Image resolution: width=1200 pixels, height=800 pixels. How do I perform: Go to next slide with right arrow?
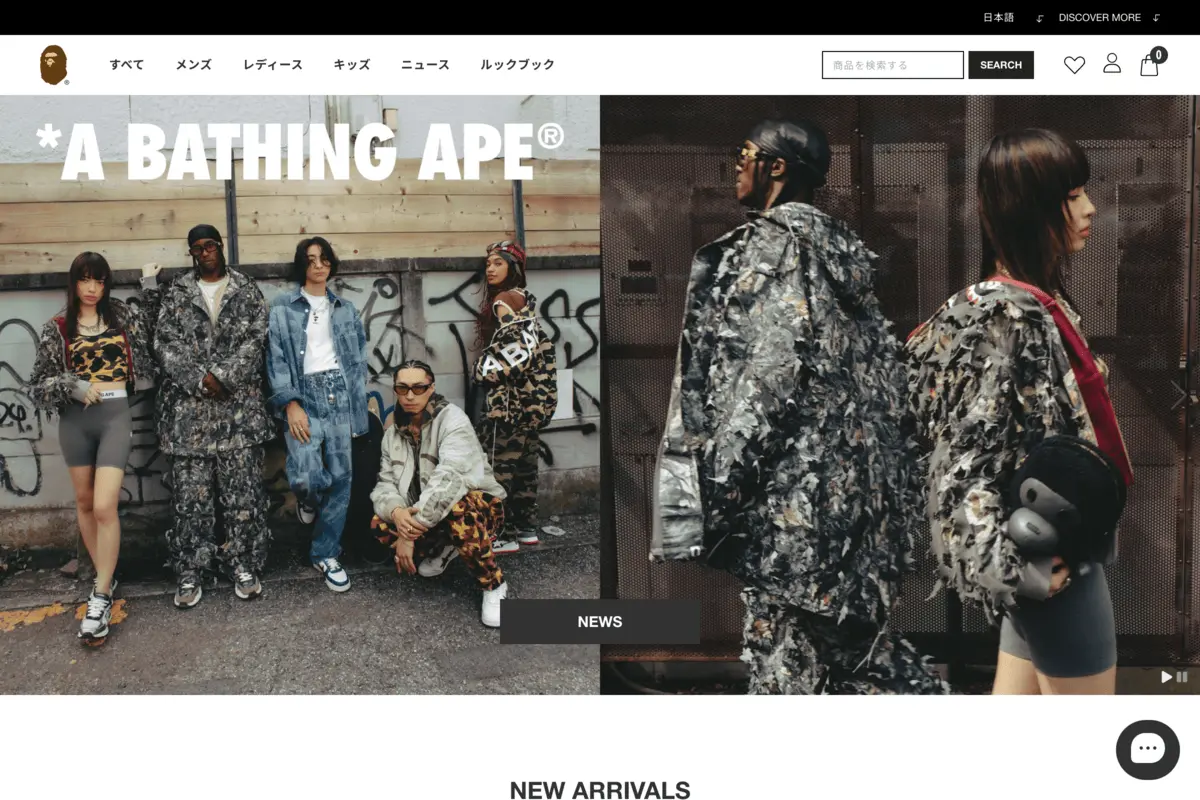coord(1180,395)
